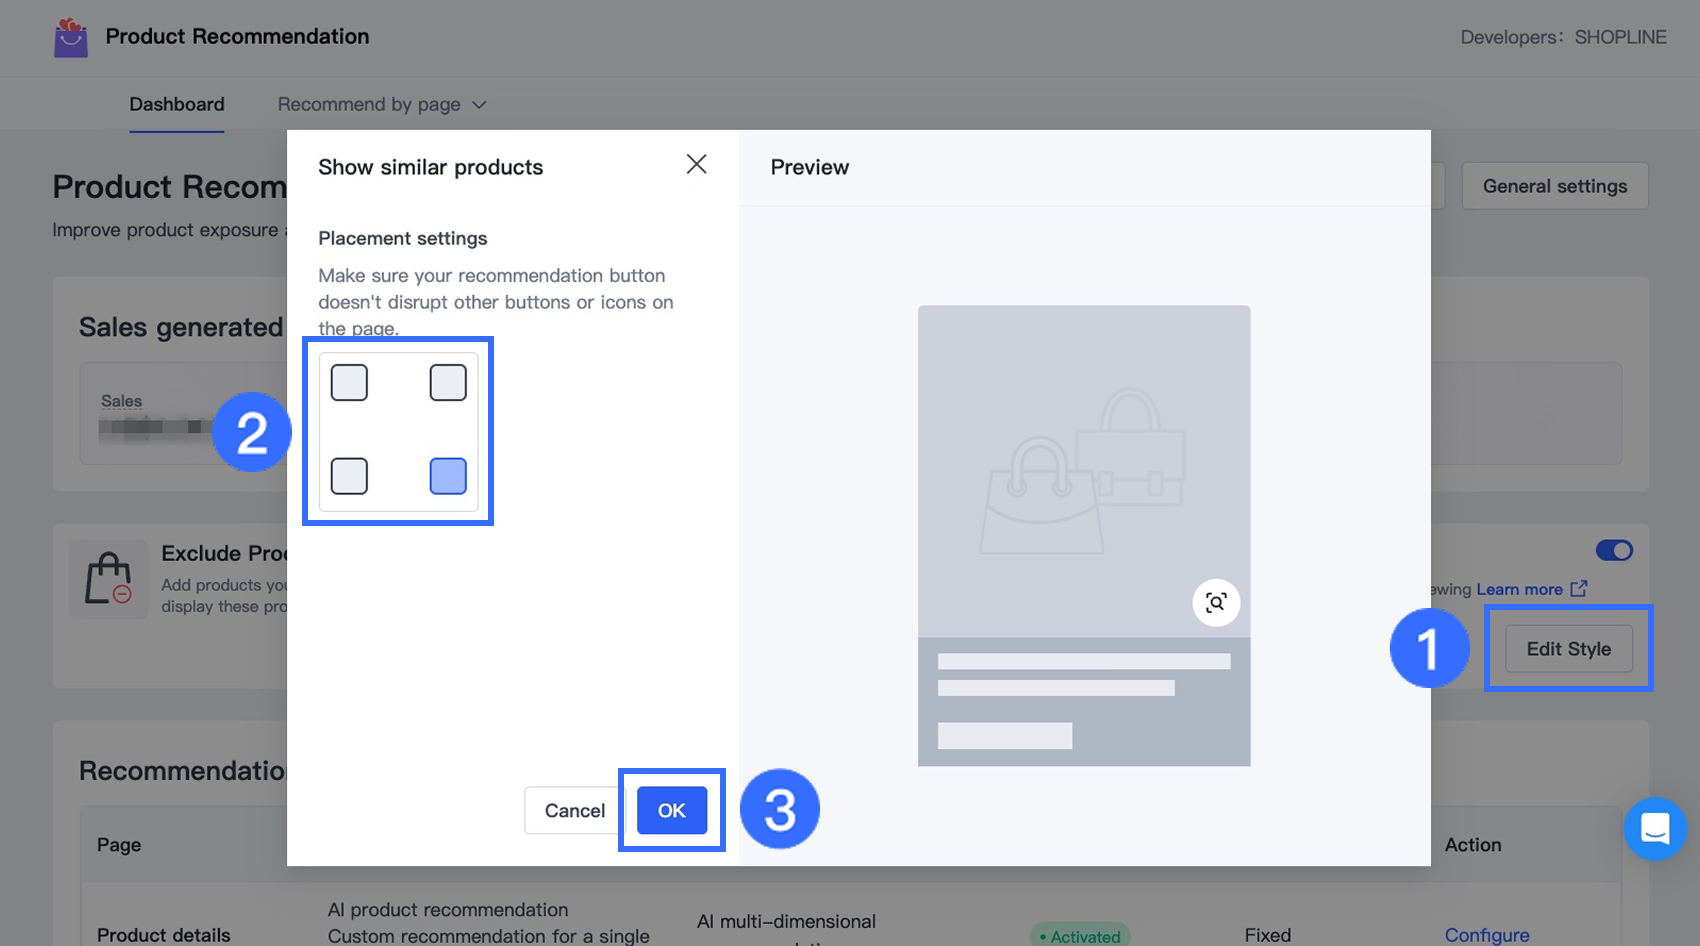
Task: Click the Preview panel title
Action: 810,167
